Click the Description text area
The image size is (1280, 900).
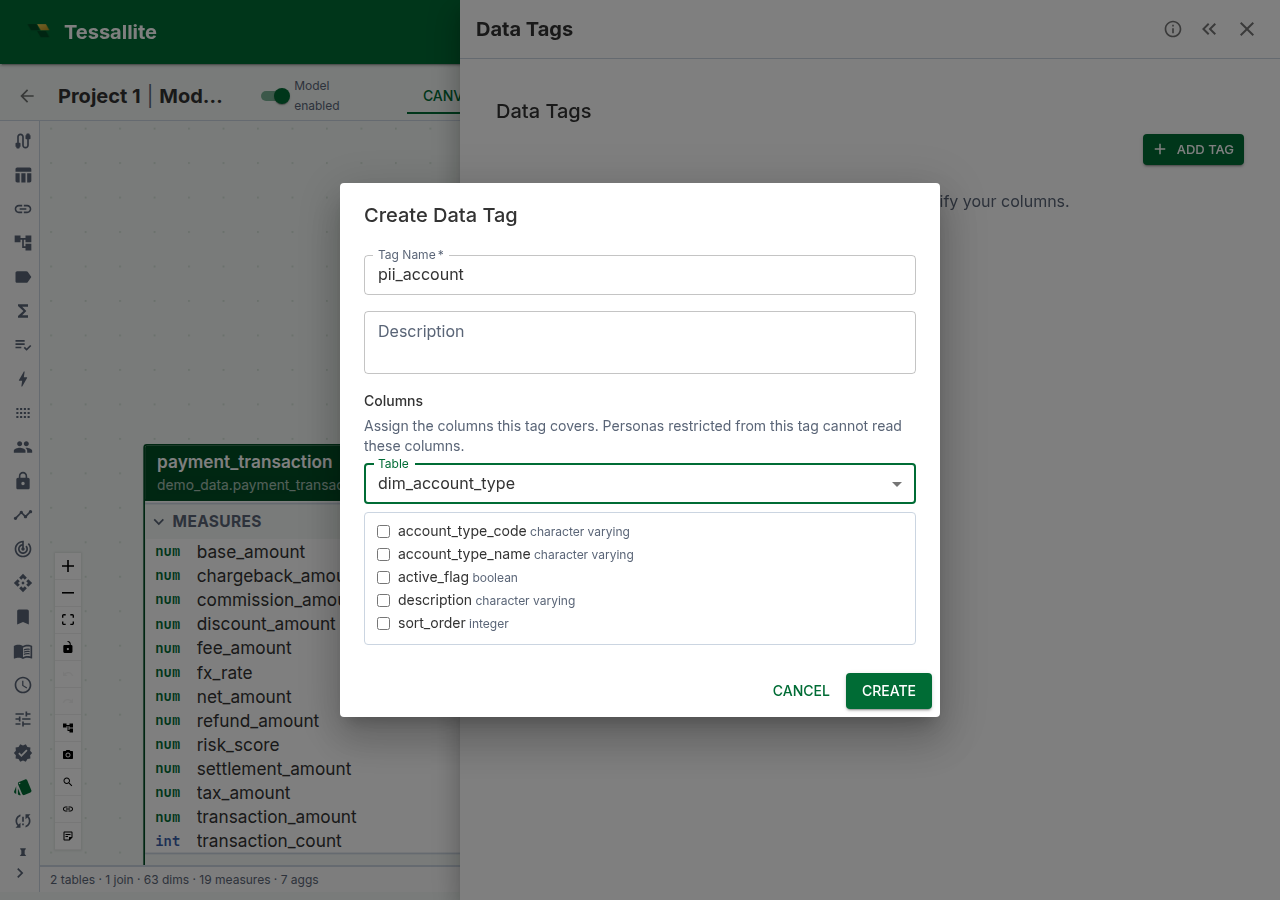pyautogui.click(x=640, y=342)
